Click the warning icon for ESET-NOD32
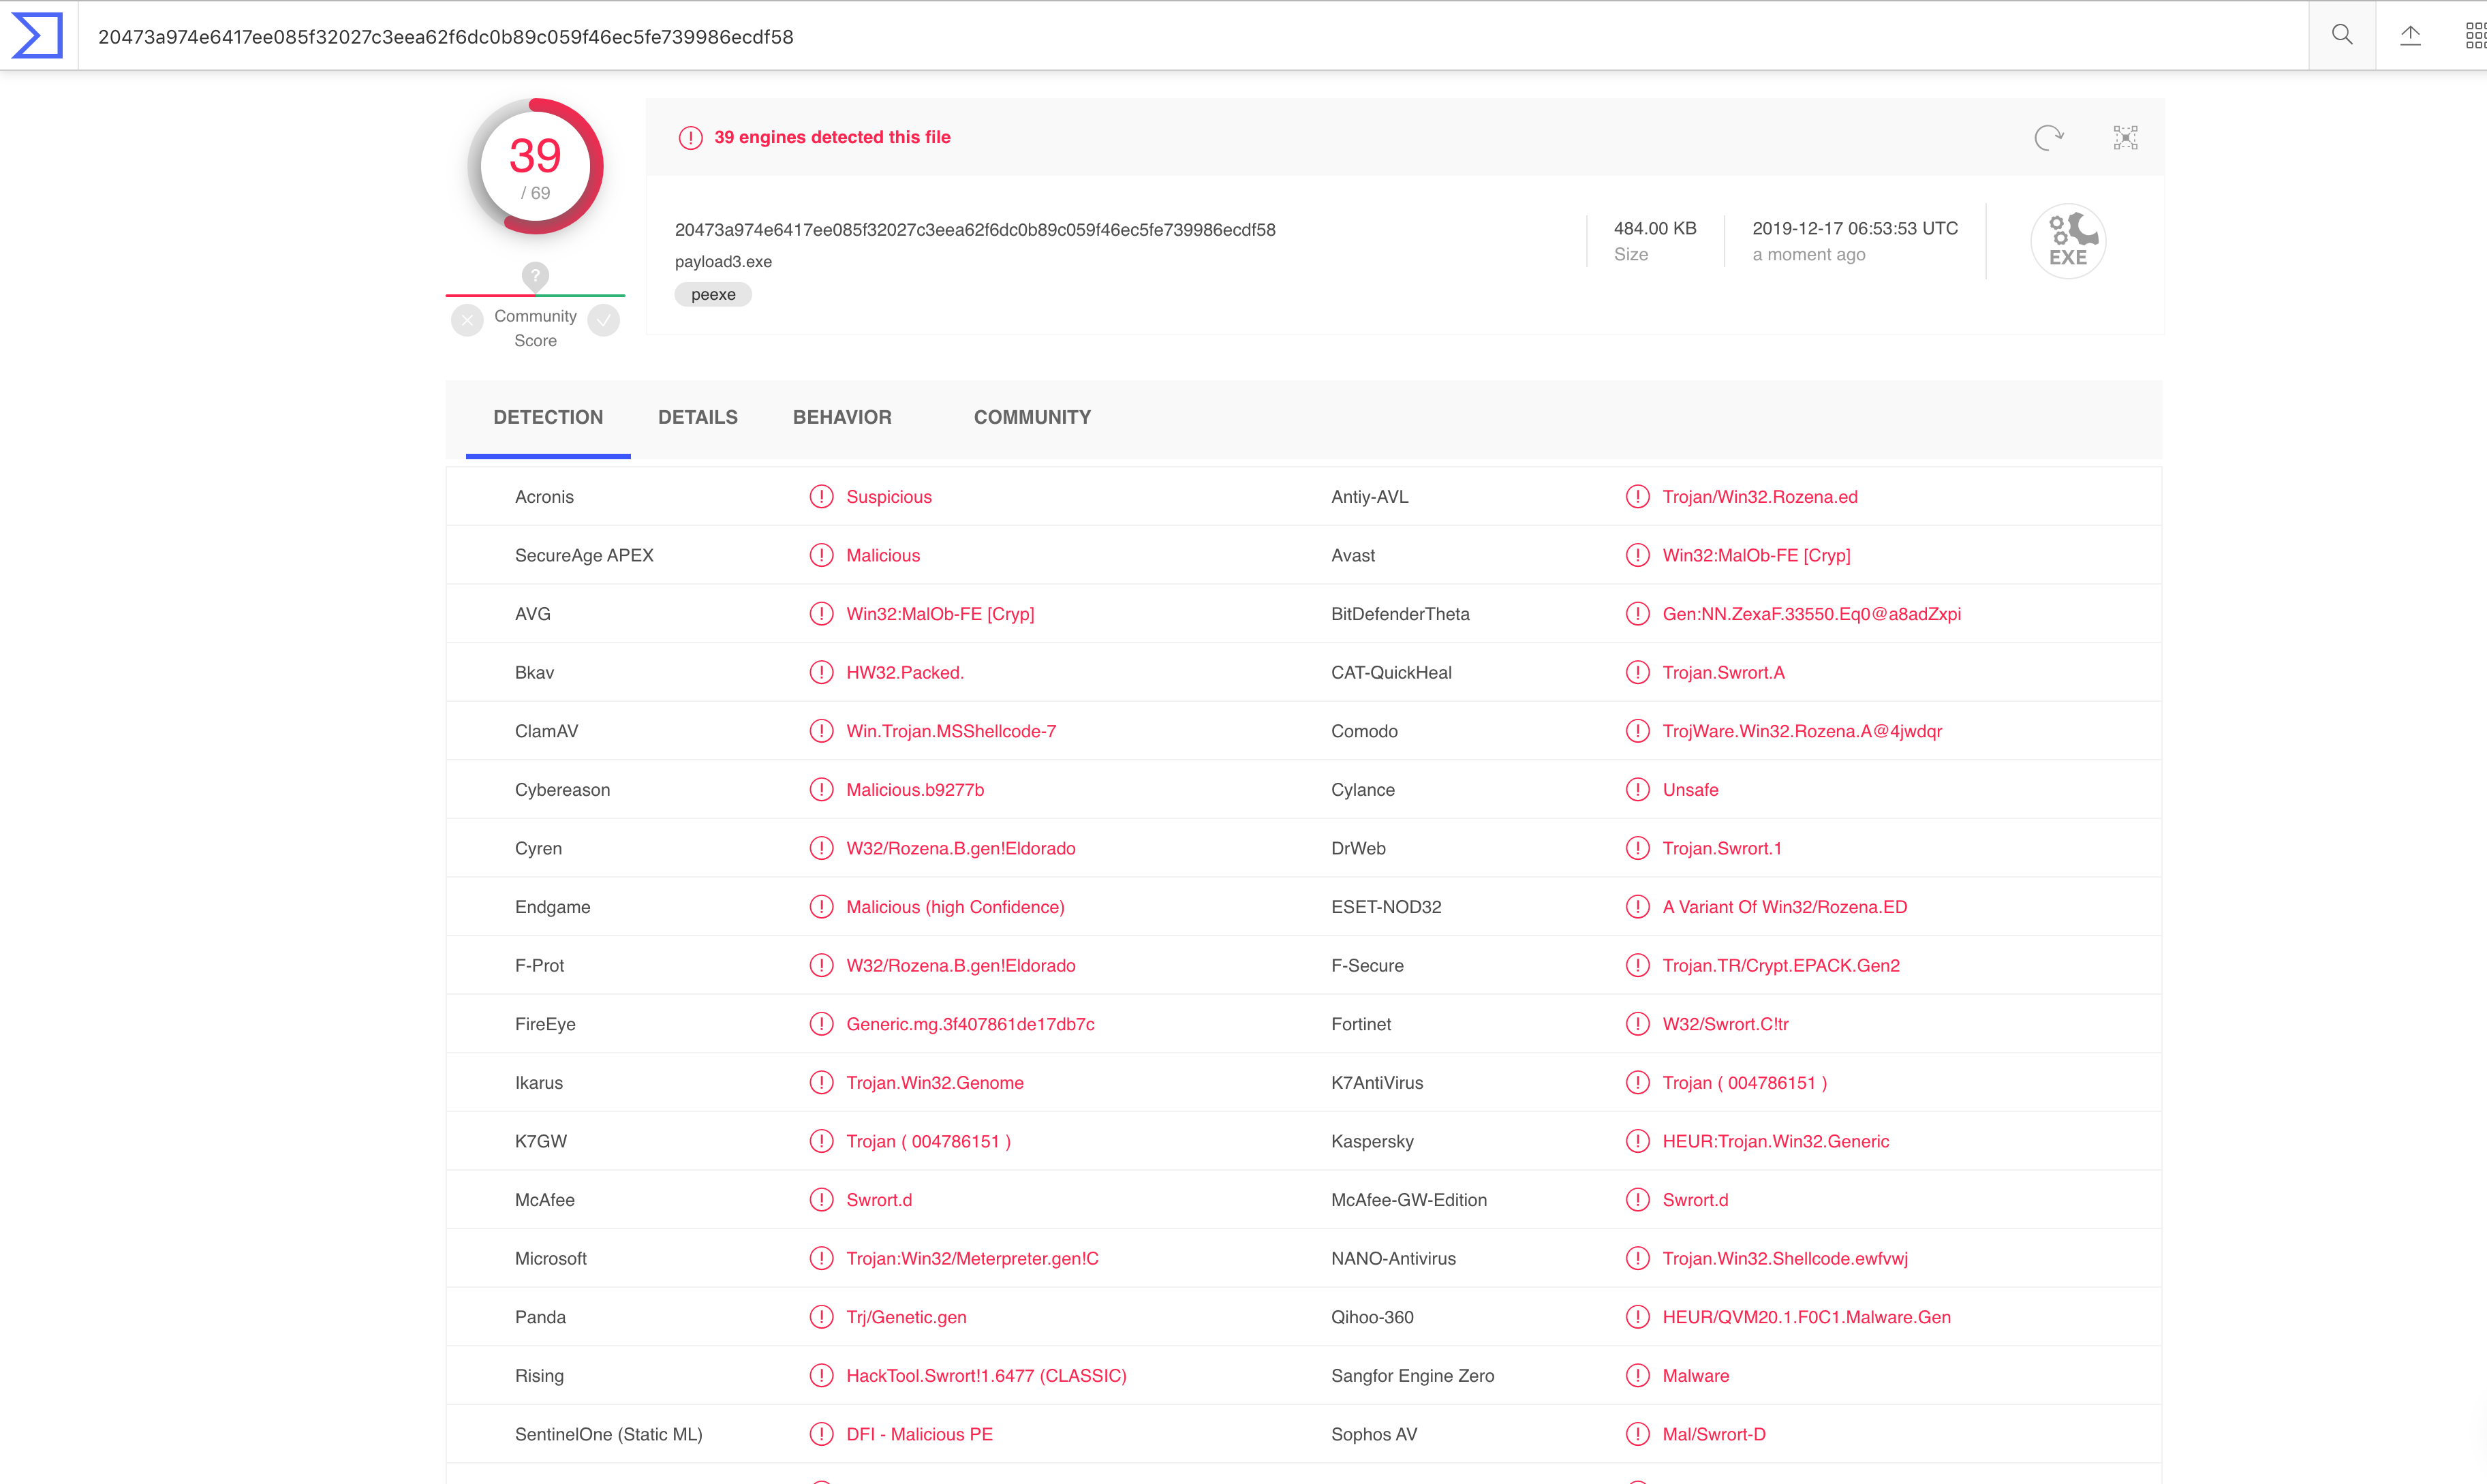The height and width of the screenshot is (1484, 2487). pyautogui.click(x=1637, y=907)
